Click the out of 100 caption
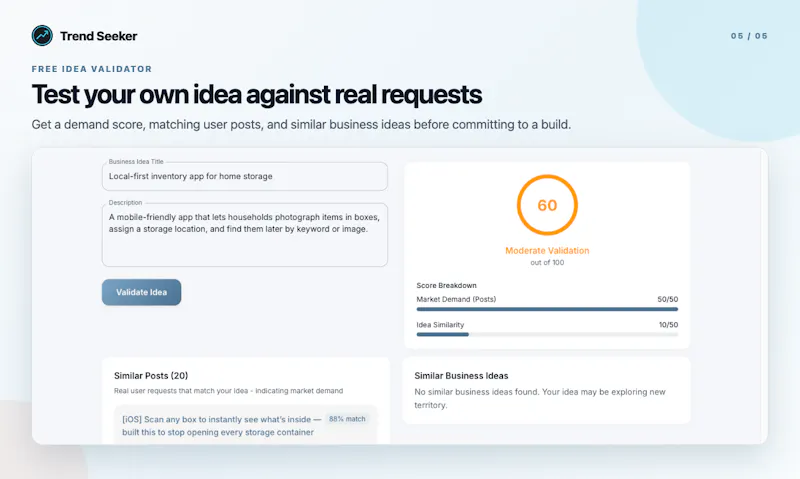 [547, 263]
